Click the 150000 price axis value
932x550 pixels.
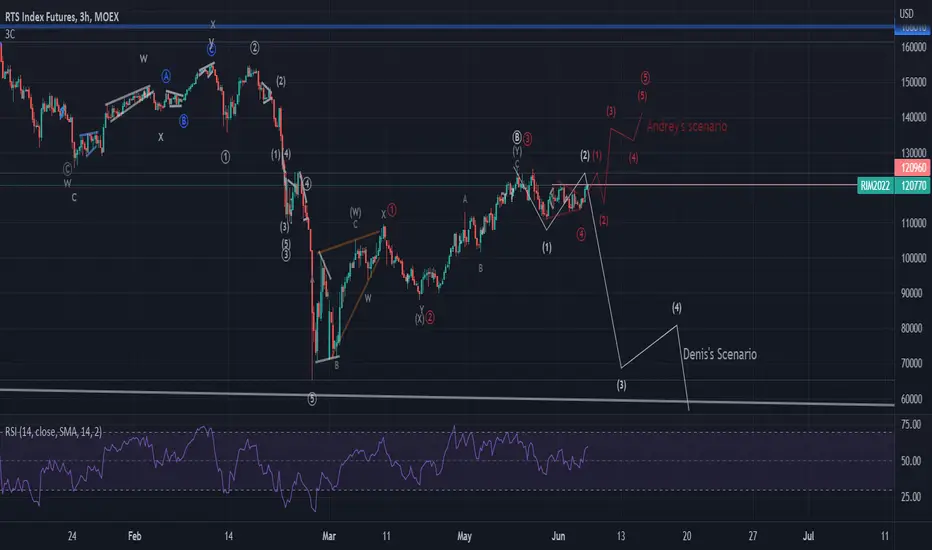[914, 82]
